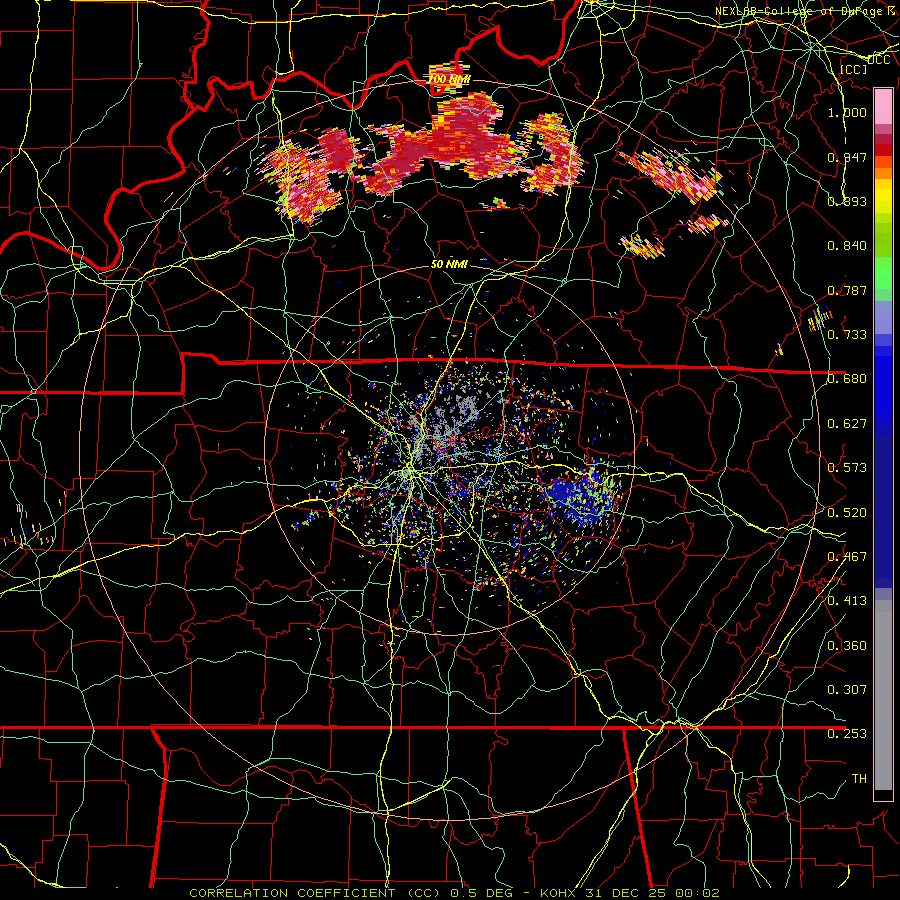Click the '0.253' legend value
900x900 pixels.
click(x=847, y=734)
